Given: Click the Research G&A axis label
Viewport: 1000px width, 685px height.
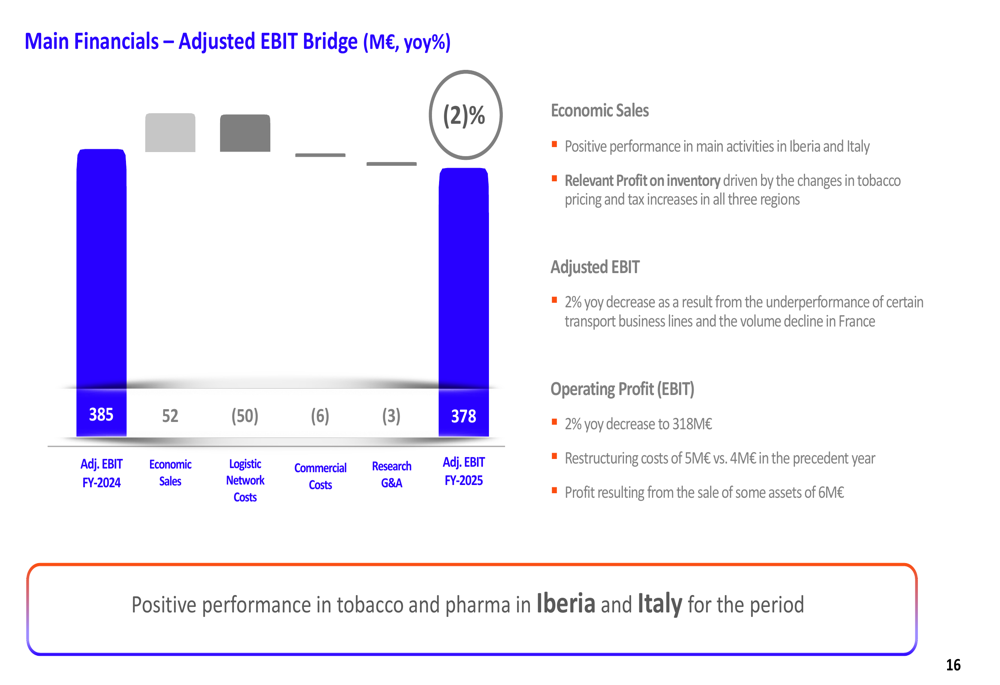Looking at the screenshot, I should tap(391, 474).
